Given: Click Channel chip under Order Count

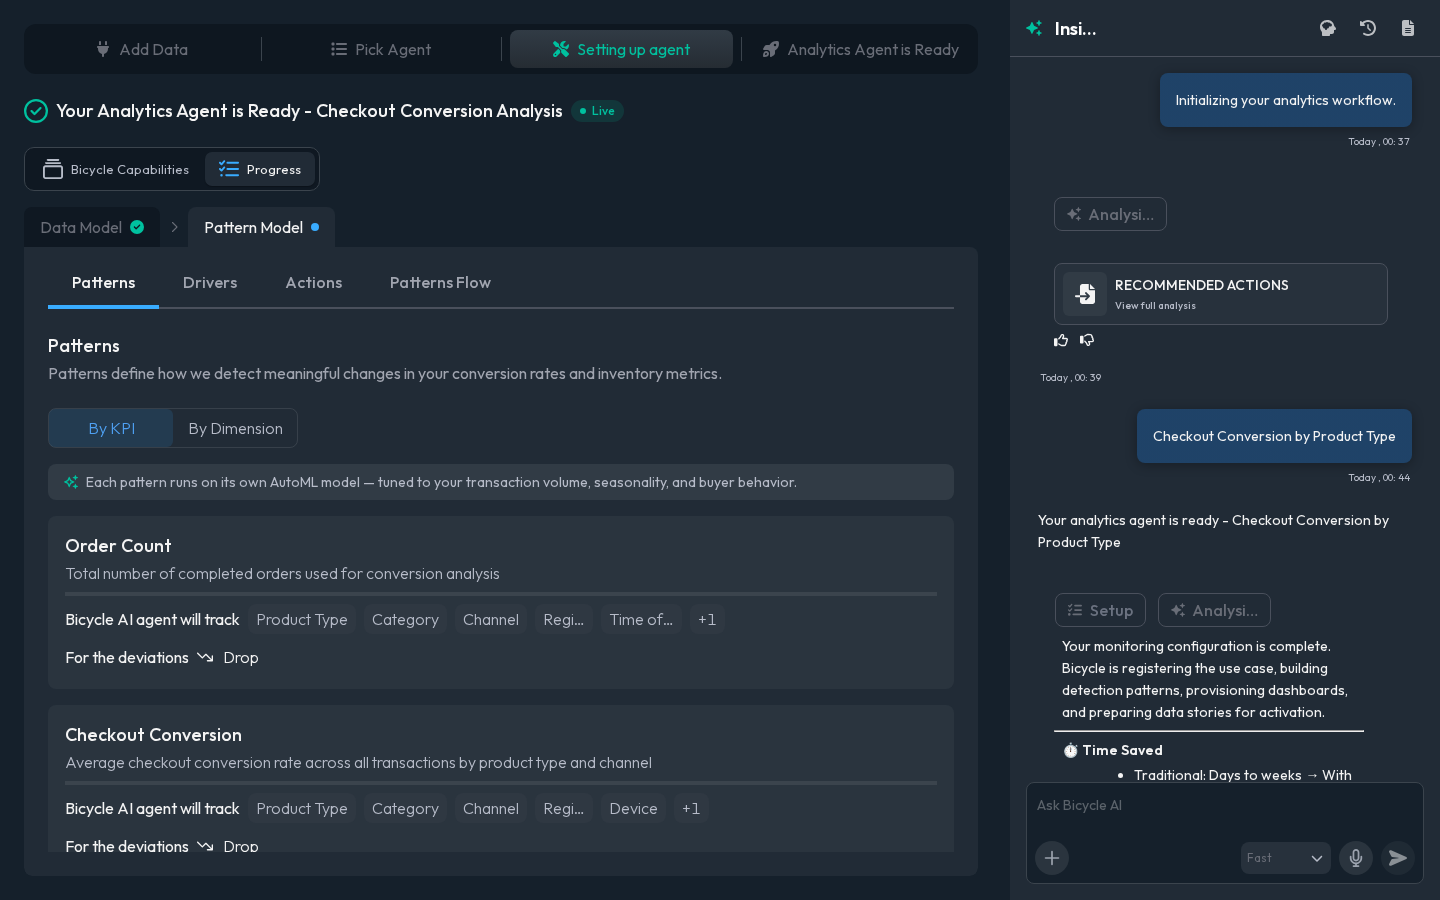Looking at the screenshot, I should tap(491, 620).
